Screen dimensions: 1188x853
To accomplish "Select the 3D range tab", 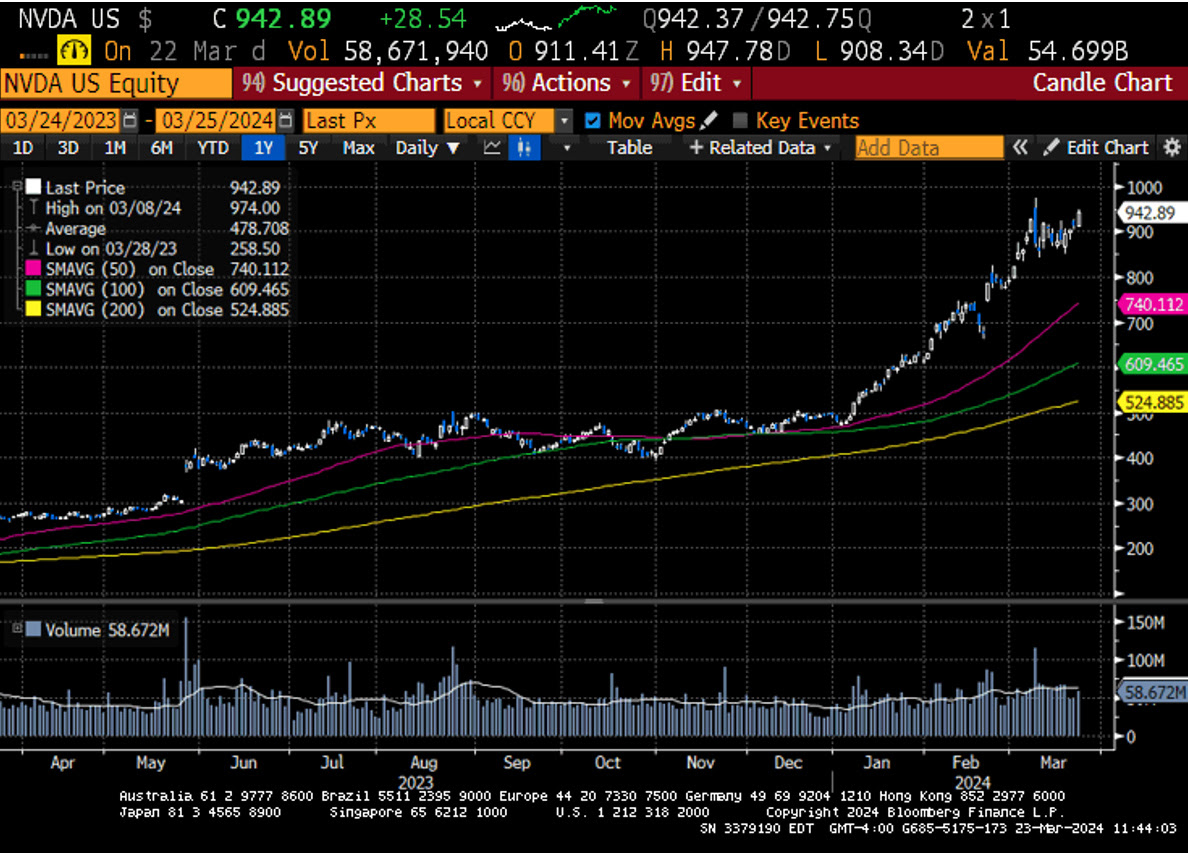I will (68, 148).
